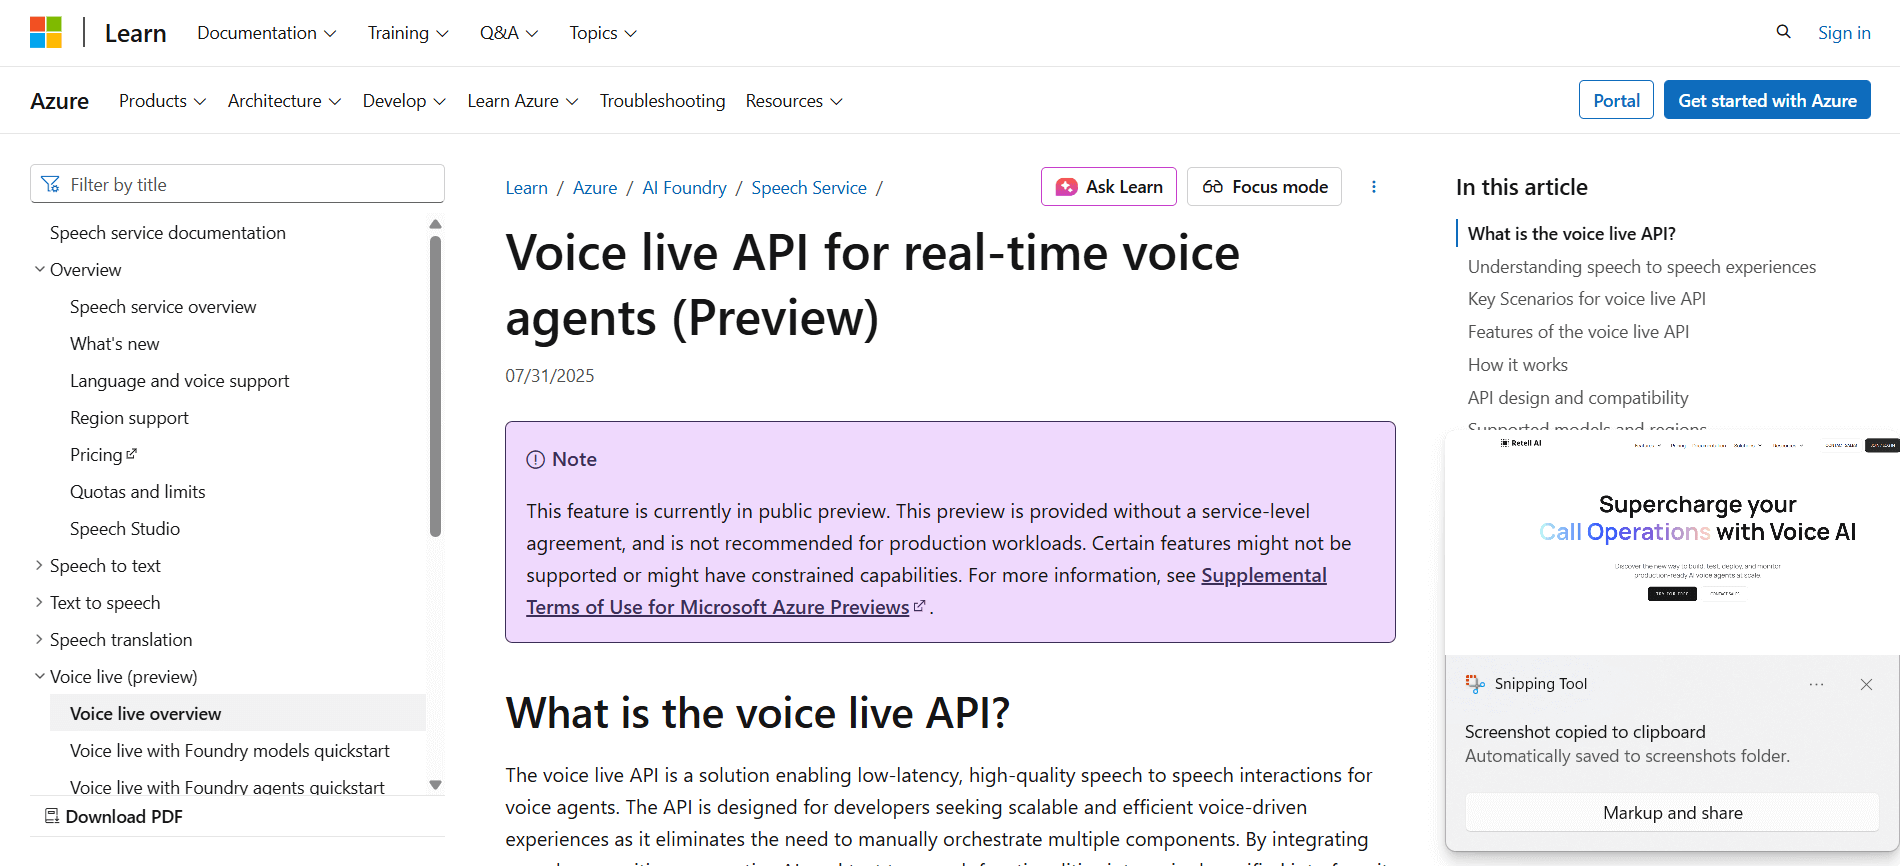Open Speech service documentation tree item
1900x866 pixels.
168,232
